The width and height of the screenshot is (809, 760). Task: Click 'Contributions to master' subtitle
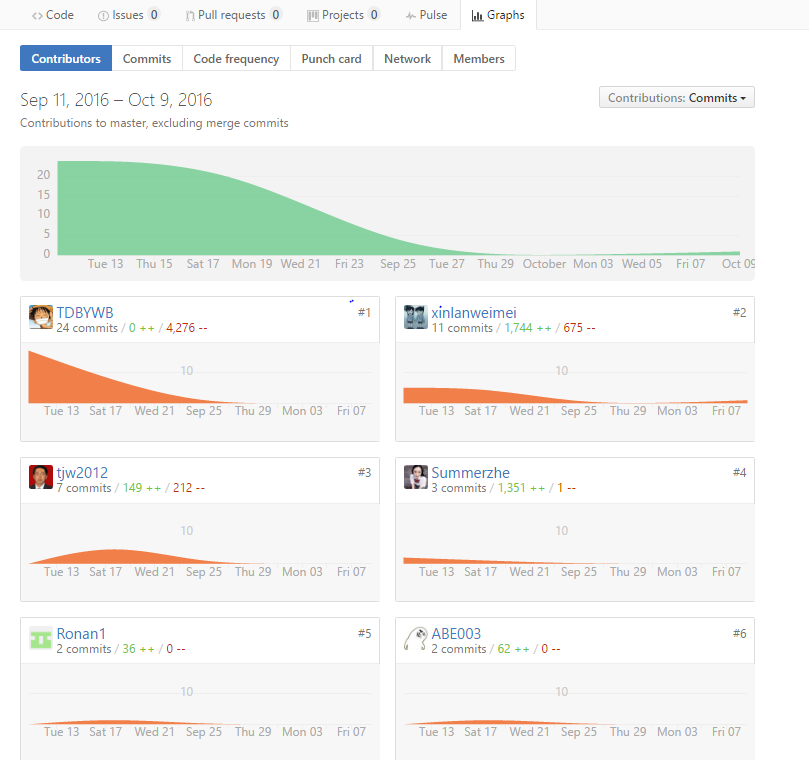[x=154, y=123]
